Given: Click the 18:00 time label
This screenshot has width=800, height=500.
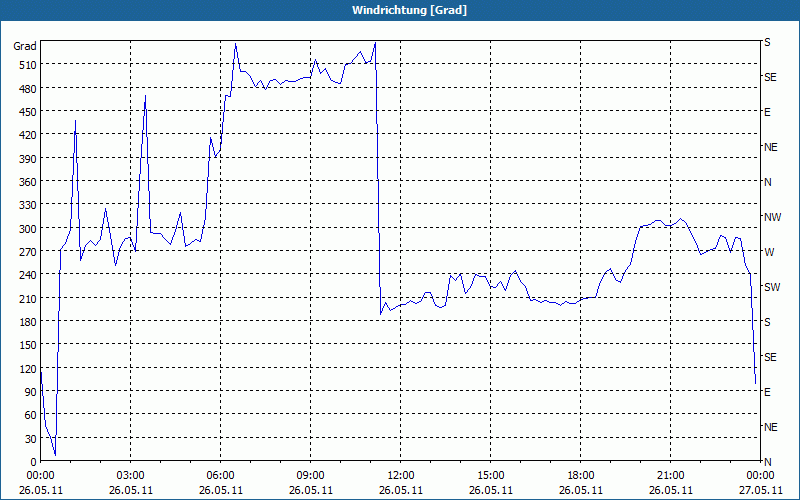Looking at the screenshot, I should [x=581, y=476].
